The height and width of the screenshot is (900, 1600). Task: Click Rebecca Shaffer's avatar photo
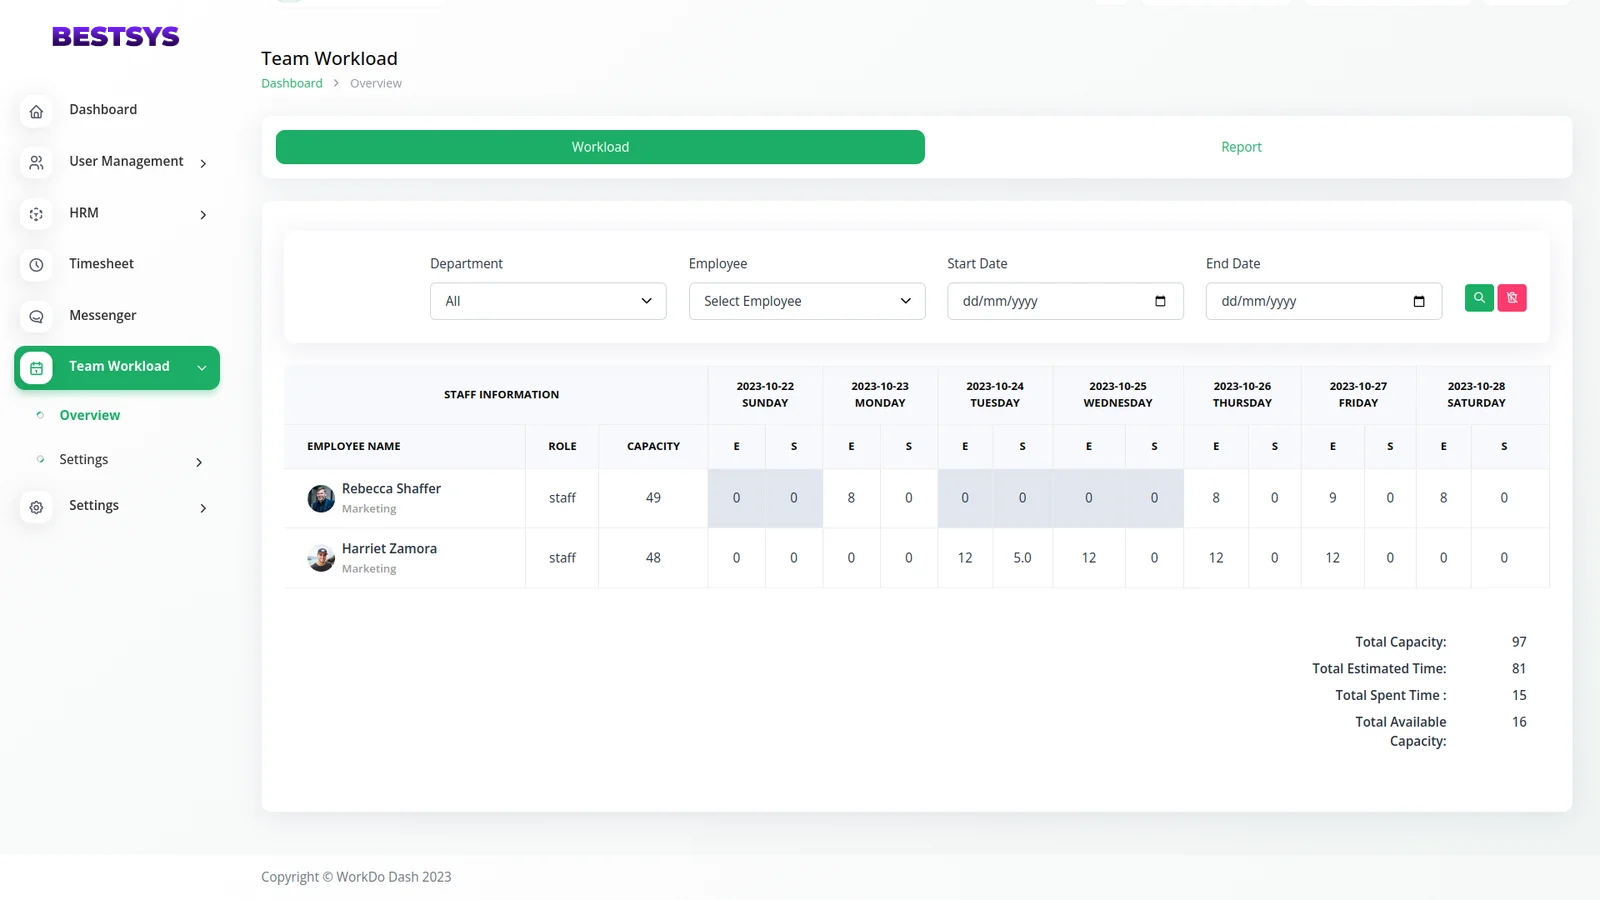[x=321, y=498]
